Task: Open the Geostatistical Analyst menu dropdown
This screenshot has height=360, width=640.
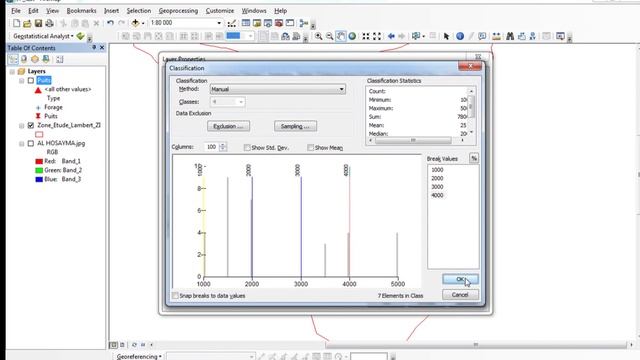Action: pos(43,36)
